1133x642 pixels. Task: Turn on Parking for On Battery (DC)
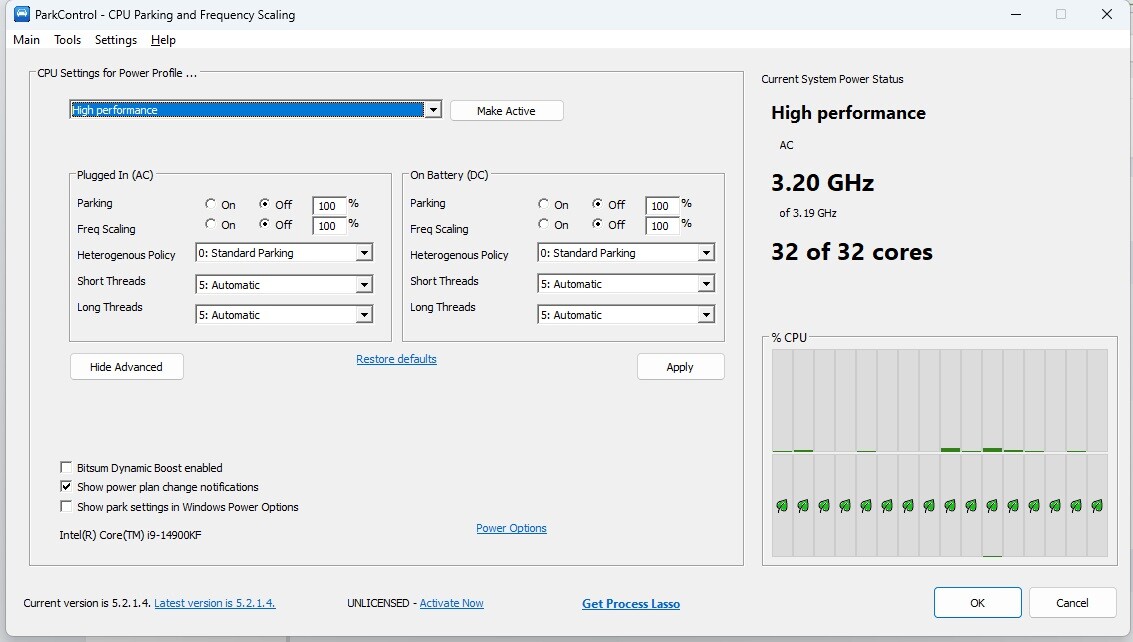[x=543, y=204]
